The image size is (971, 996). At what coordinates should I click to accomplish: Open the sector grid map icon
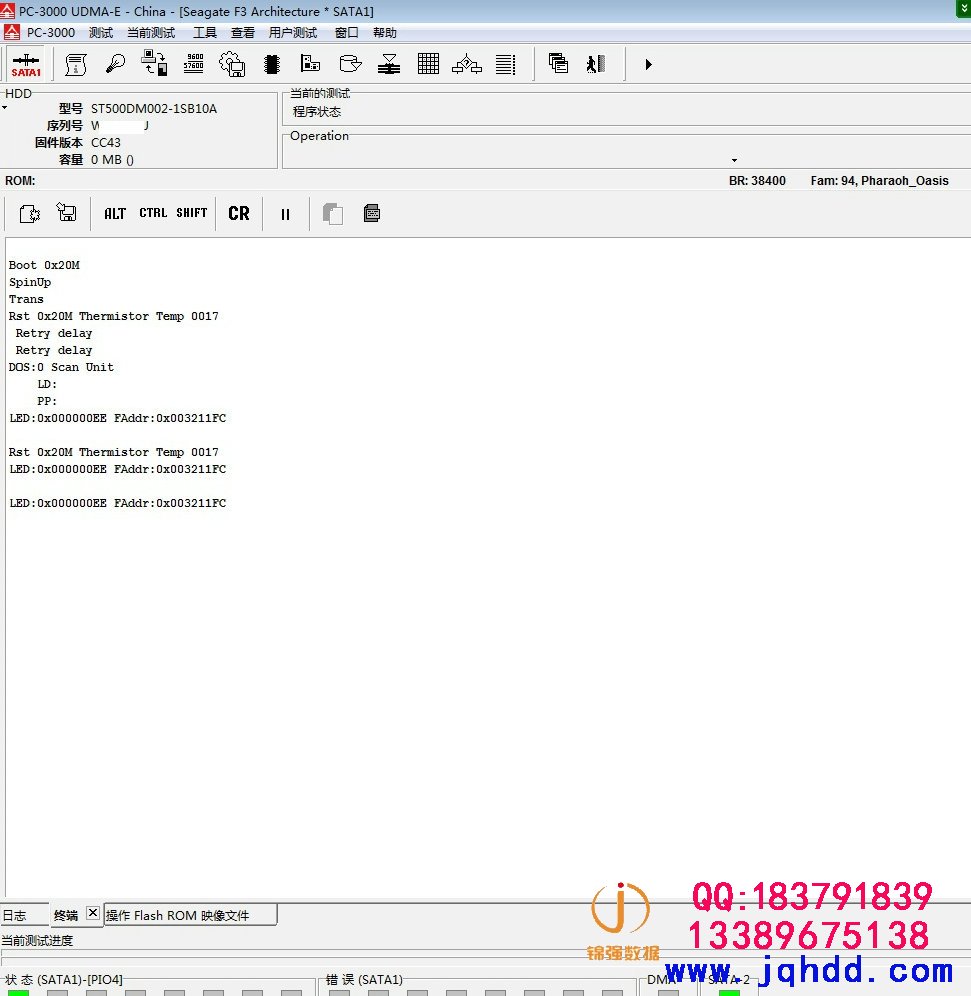click(x=428, y=64)
